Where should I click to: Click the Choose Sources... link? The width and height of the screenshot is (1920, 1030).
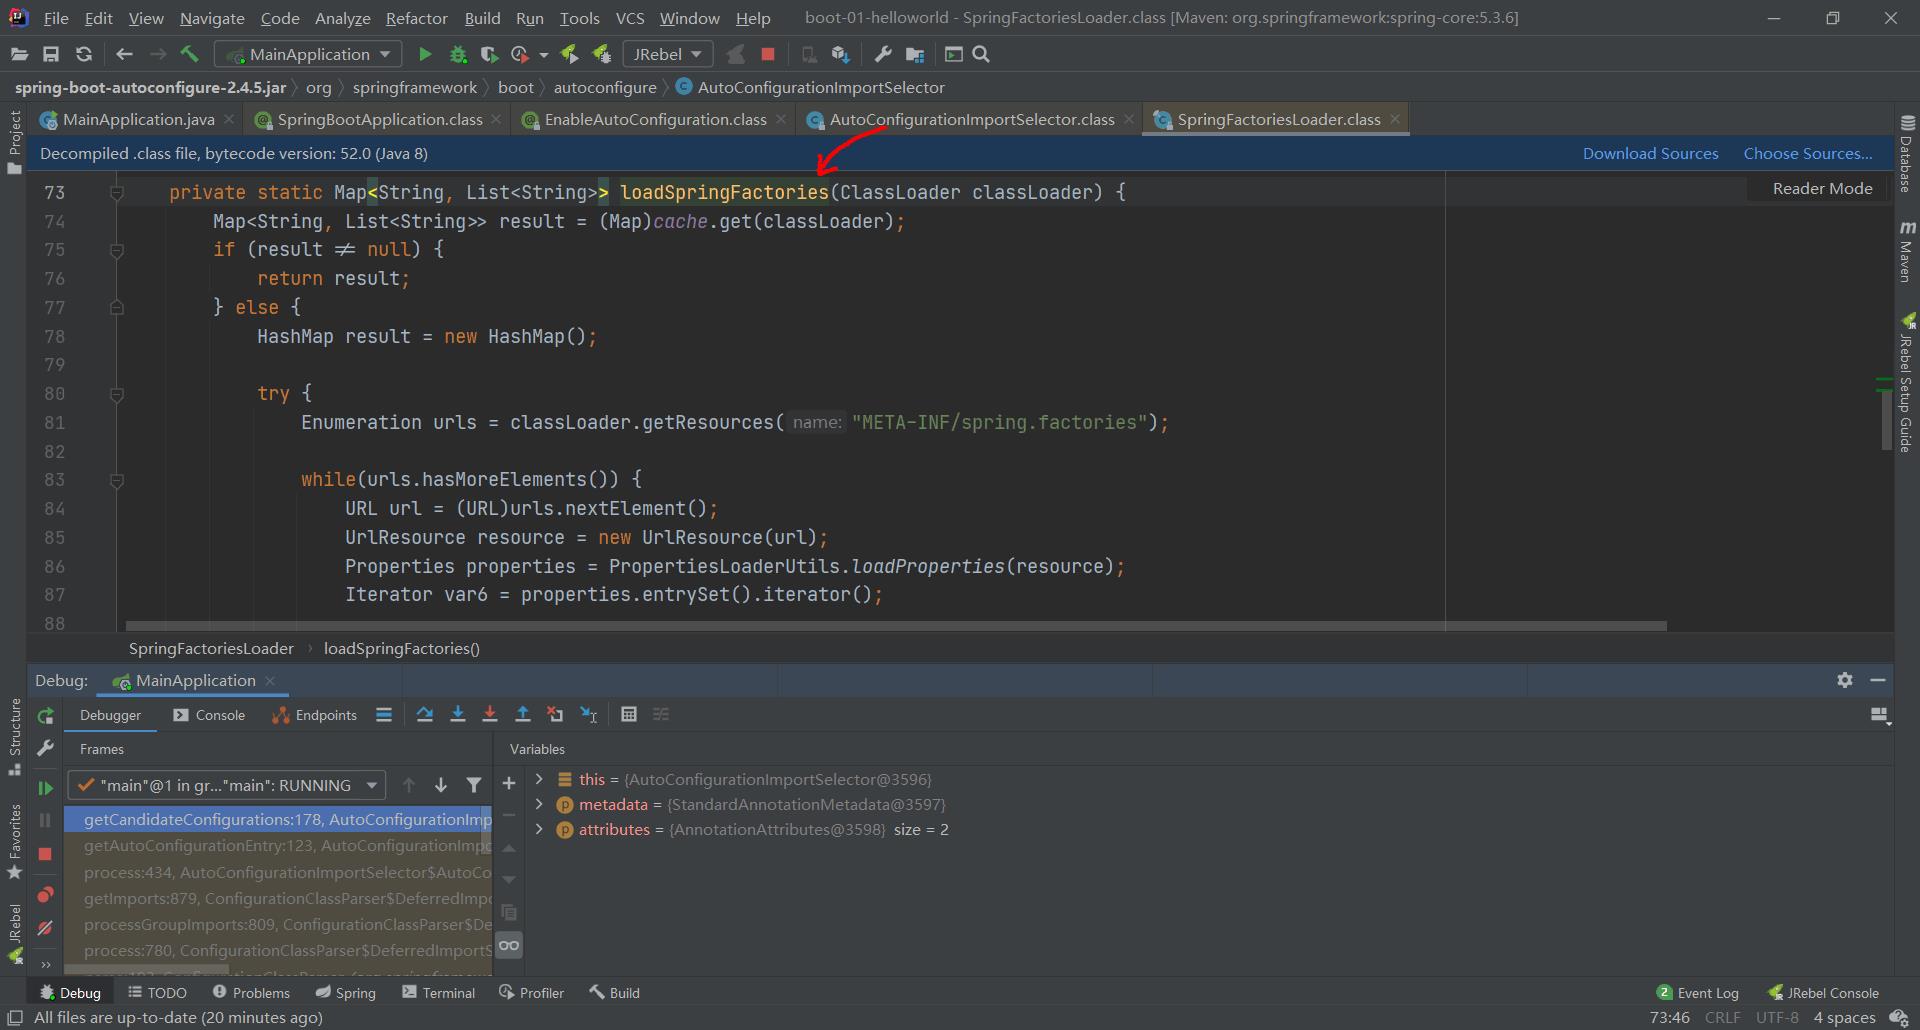(x=1808, y=153)
